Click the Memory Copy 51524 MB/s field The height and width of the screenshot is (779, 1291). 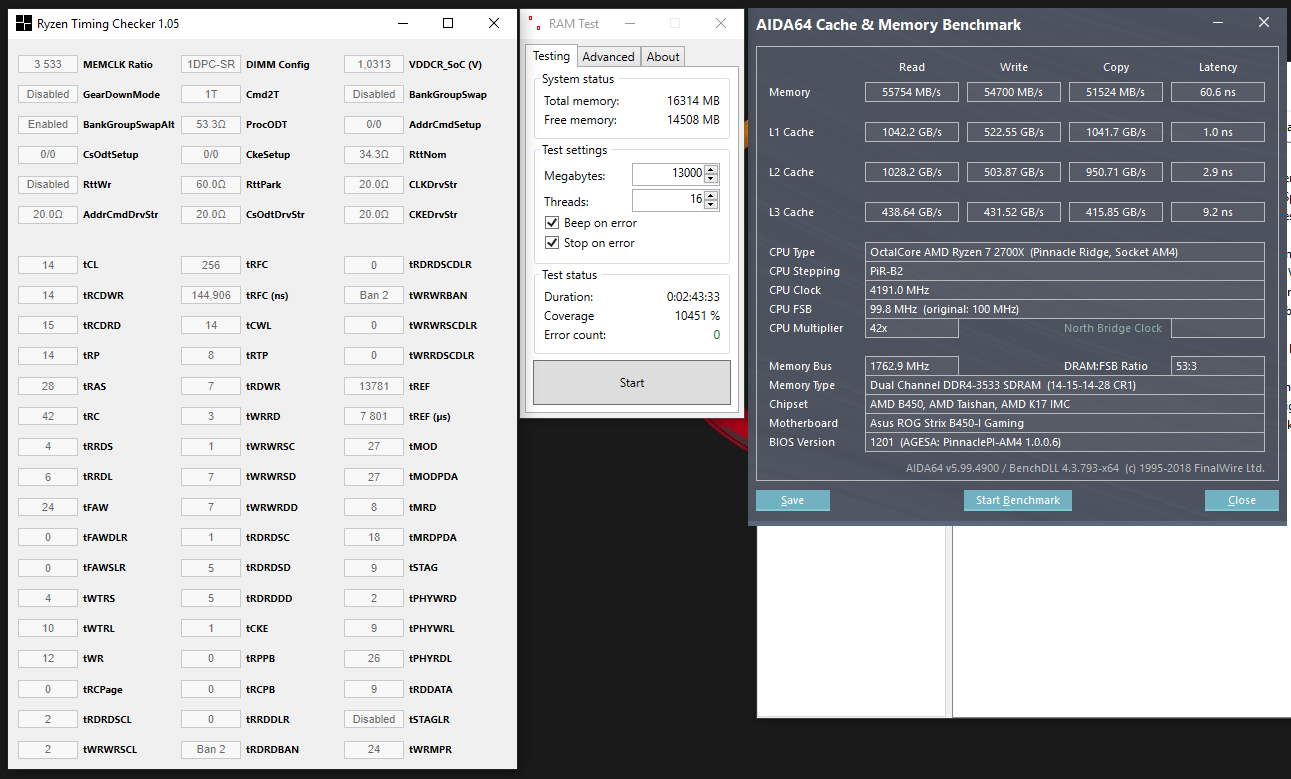[1116, 92]
